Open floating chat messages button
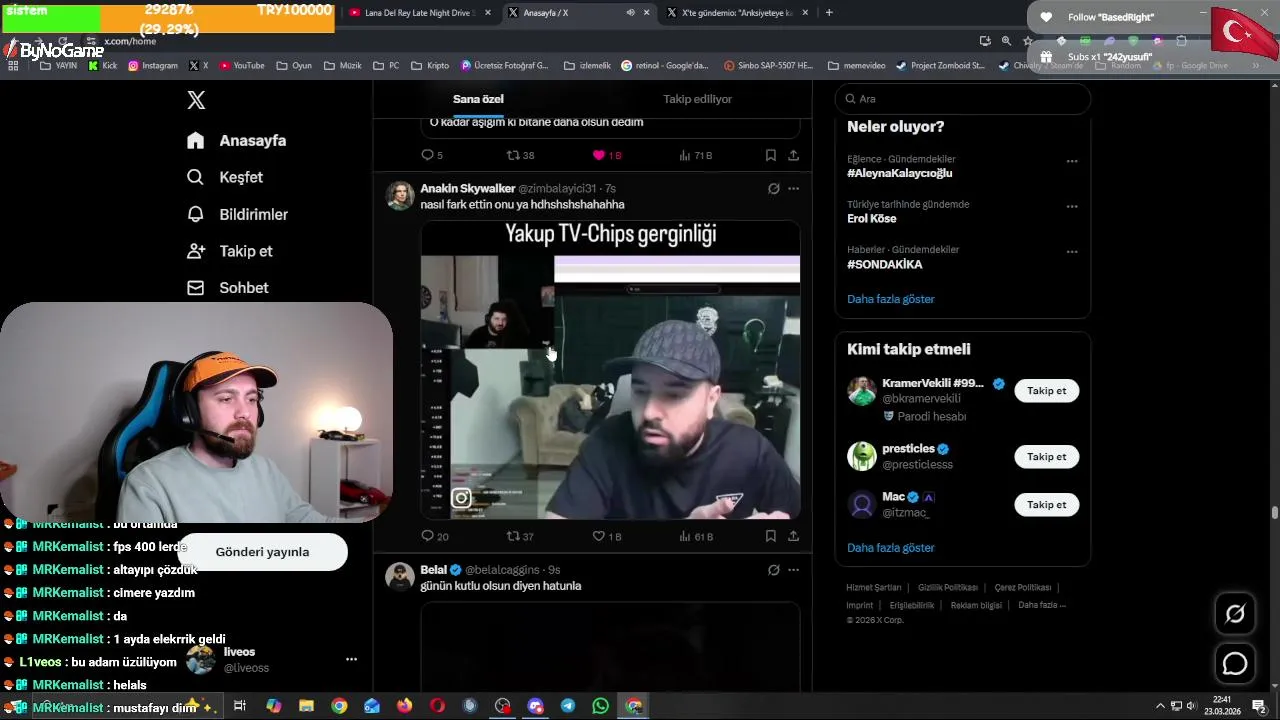This screenshot has height=720, width=1280. pyautogui.click(x=1235, y=664)
